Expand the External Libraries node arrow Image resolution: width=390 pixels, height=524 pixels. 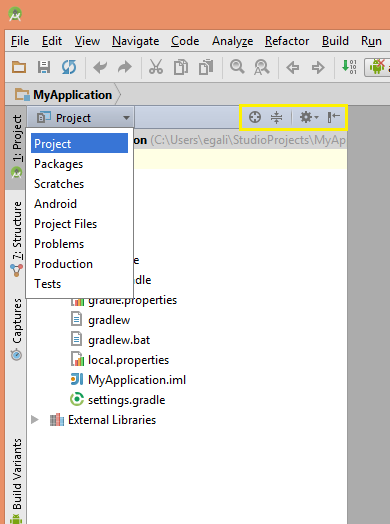coord(35,420)
